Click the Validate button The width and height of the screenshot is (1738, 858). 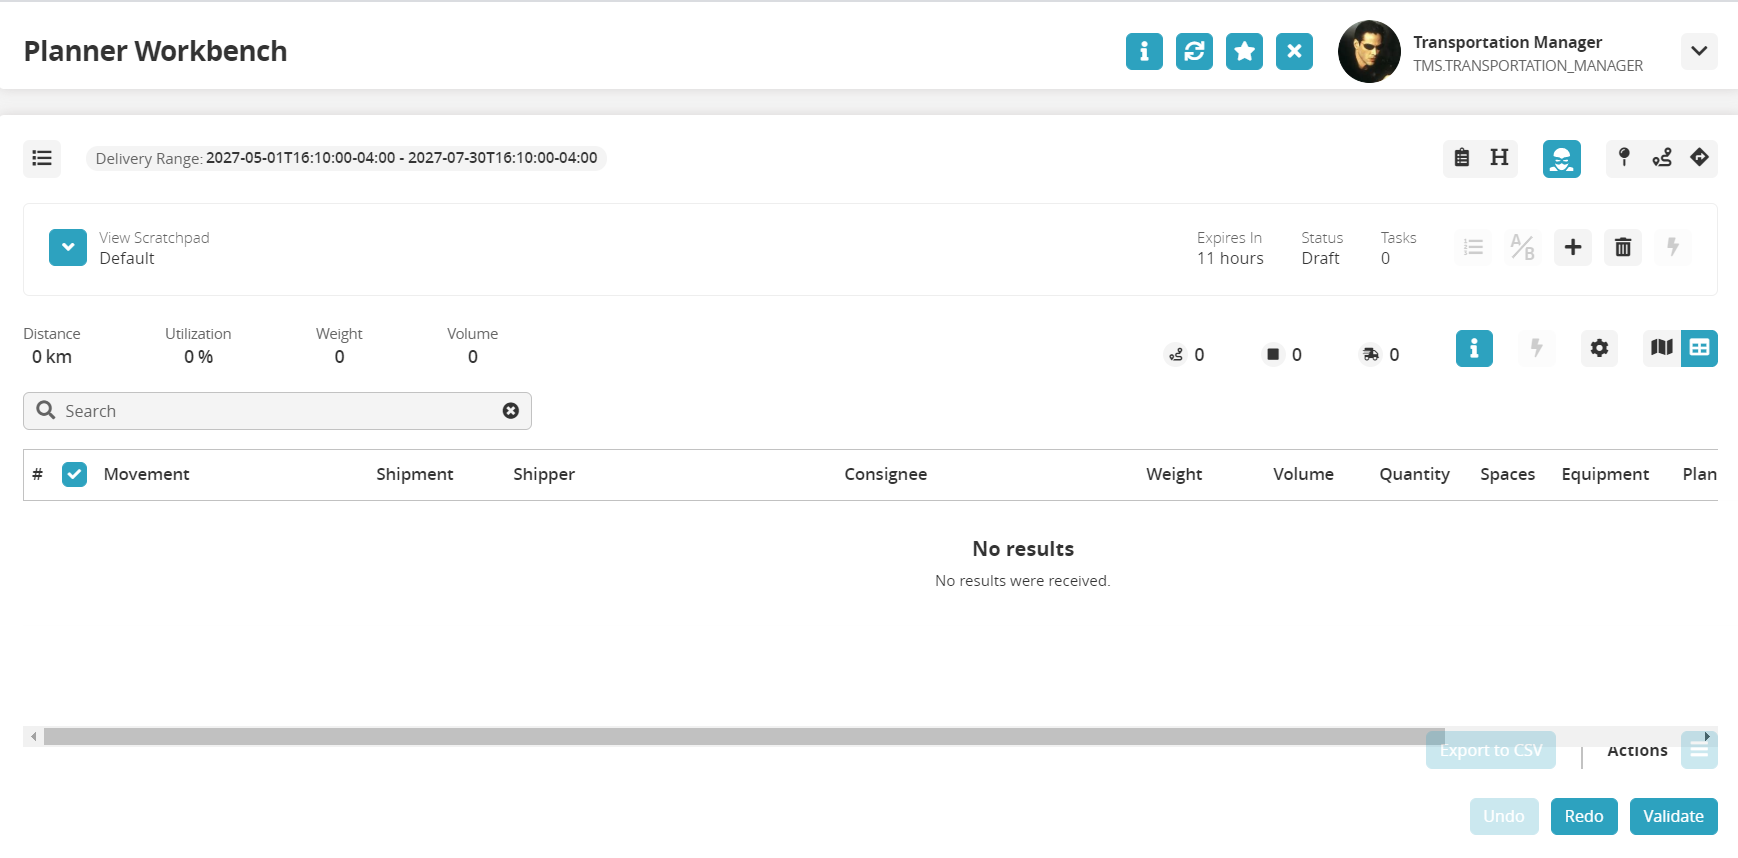(1674, 816)
